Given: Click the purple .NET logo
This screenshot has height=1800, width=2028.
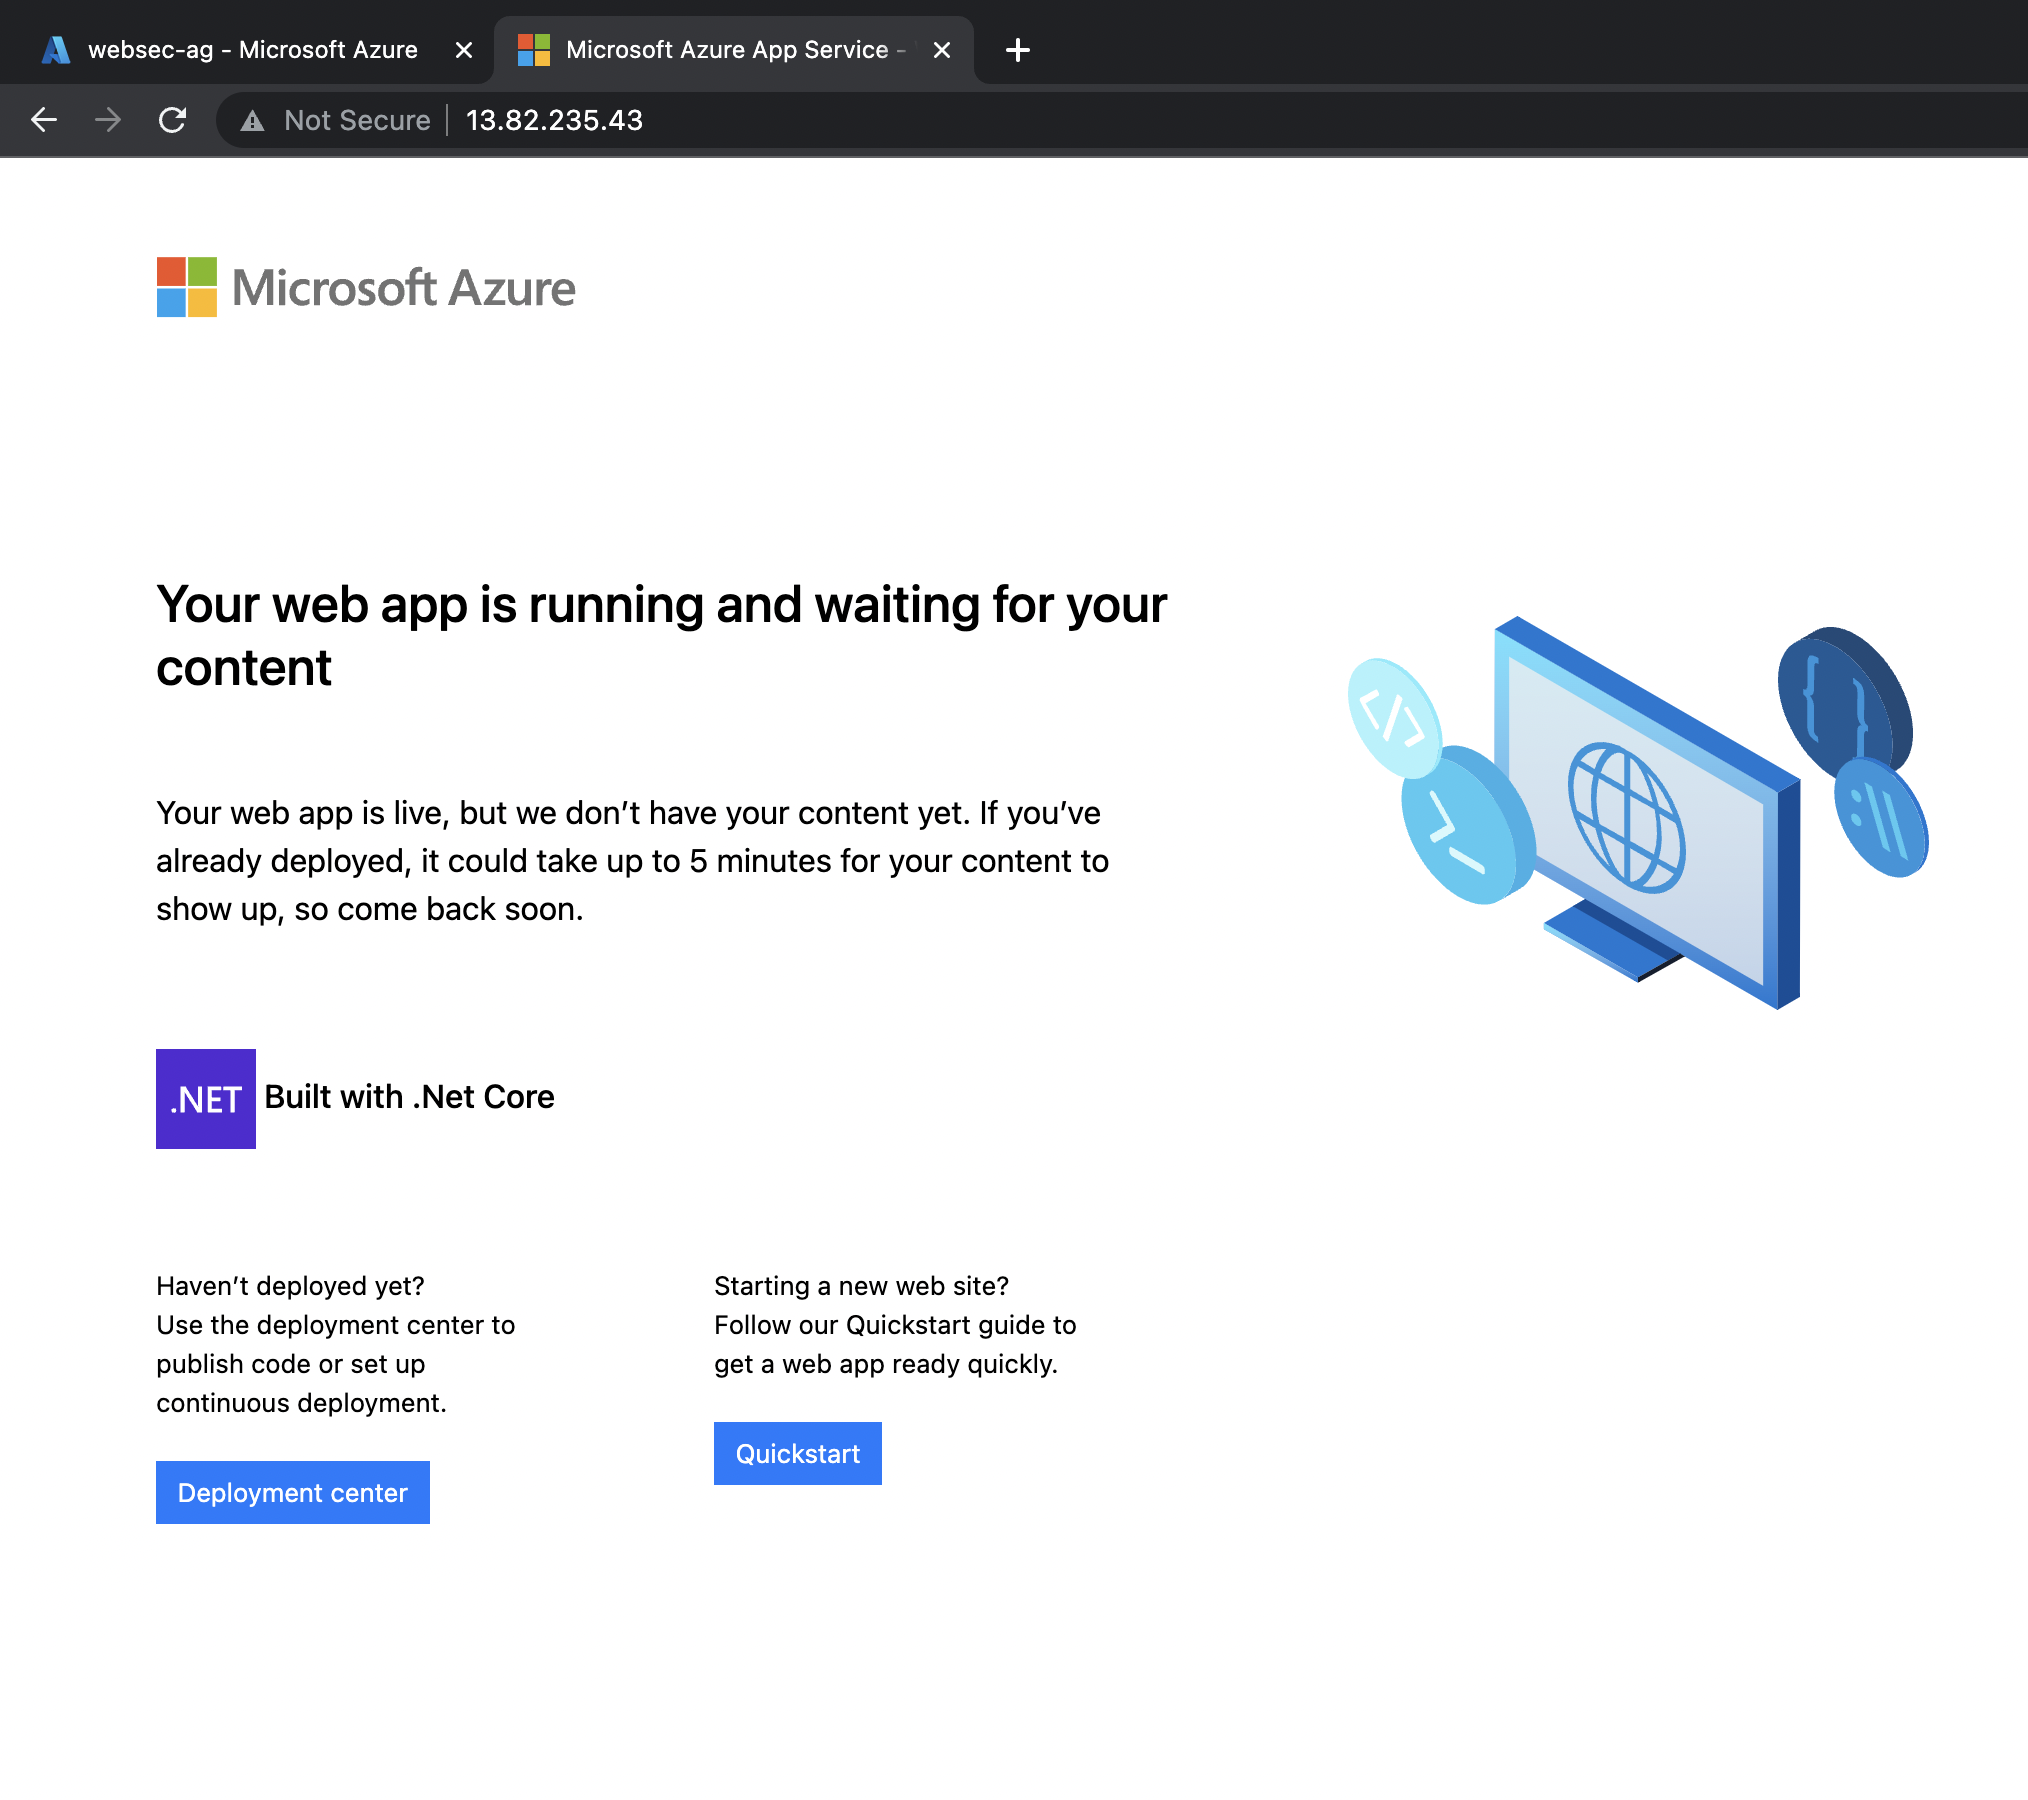Looking at the screenshot, I should tap(206, 1099).
